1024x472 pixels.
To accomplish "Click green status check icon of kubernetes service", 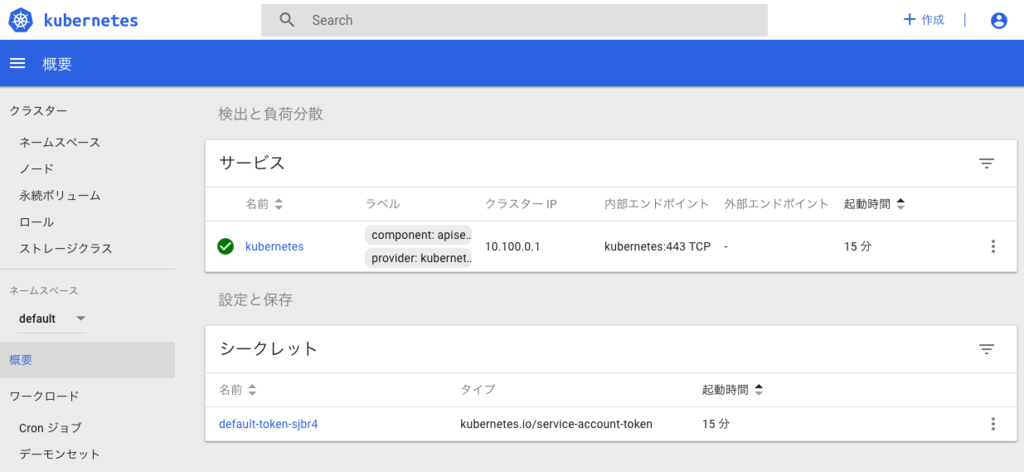I will (x=225, y=247).
